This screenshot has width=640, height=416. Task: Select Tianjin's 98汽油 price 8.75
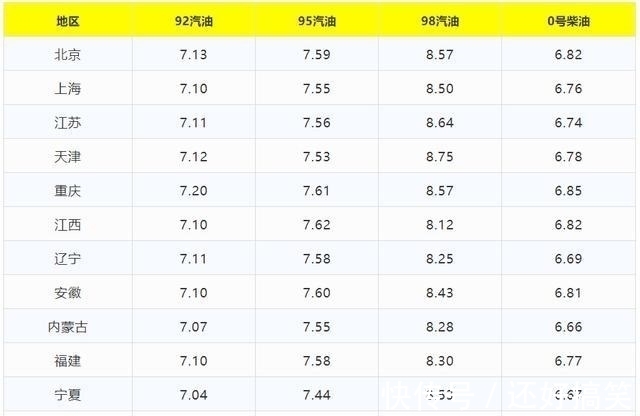[440, 156]
